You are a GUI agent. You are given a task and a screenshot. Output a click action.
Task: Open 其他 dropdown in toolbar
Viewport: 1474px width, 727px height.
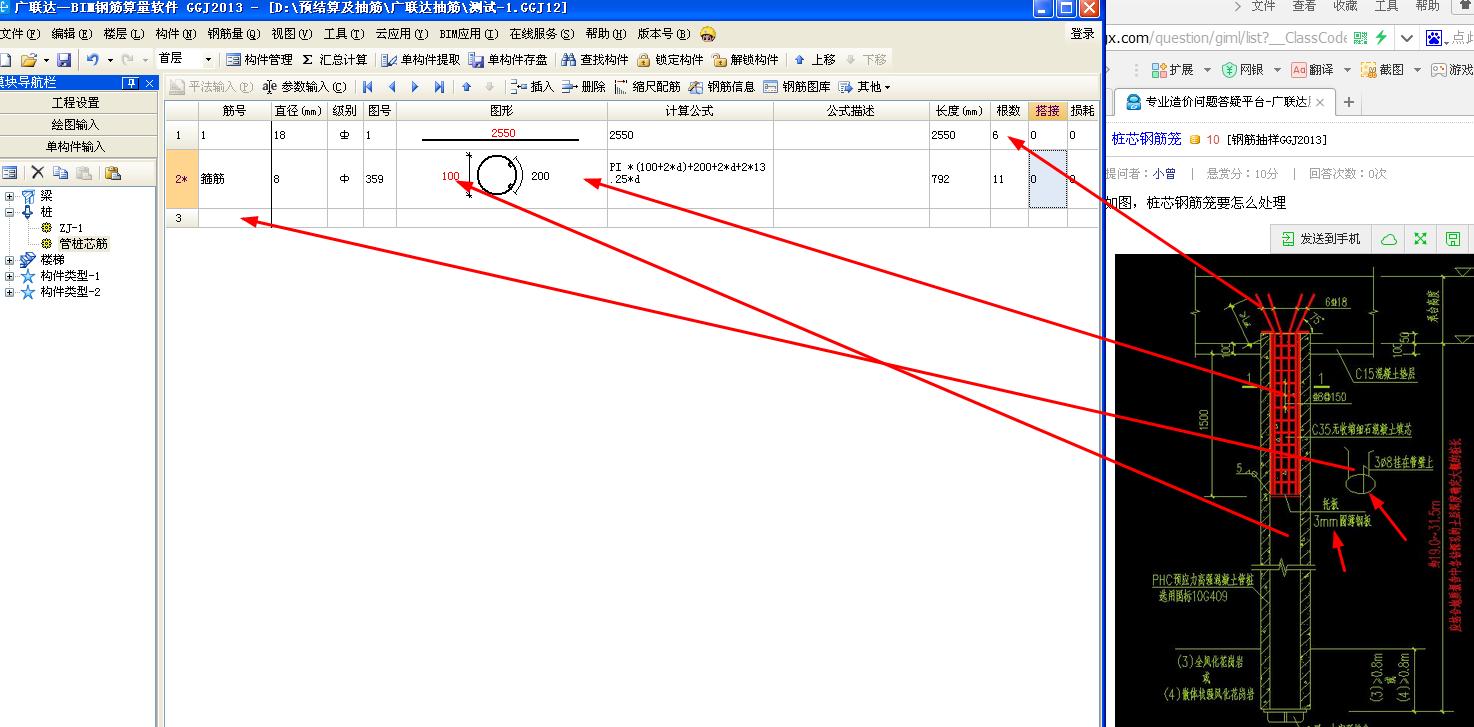pos(865,87)
